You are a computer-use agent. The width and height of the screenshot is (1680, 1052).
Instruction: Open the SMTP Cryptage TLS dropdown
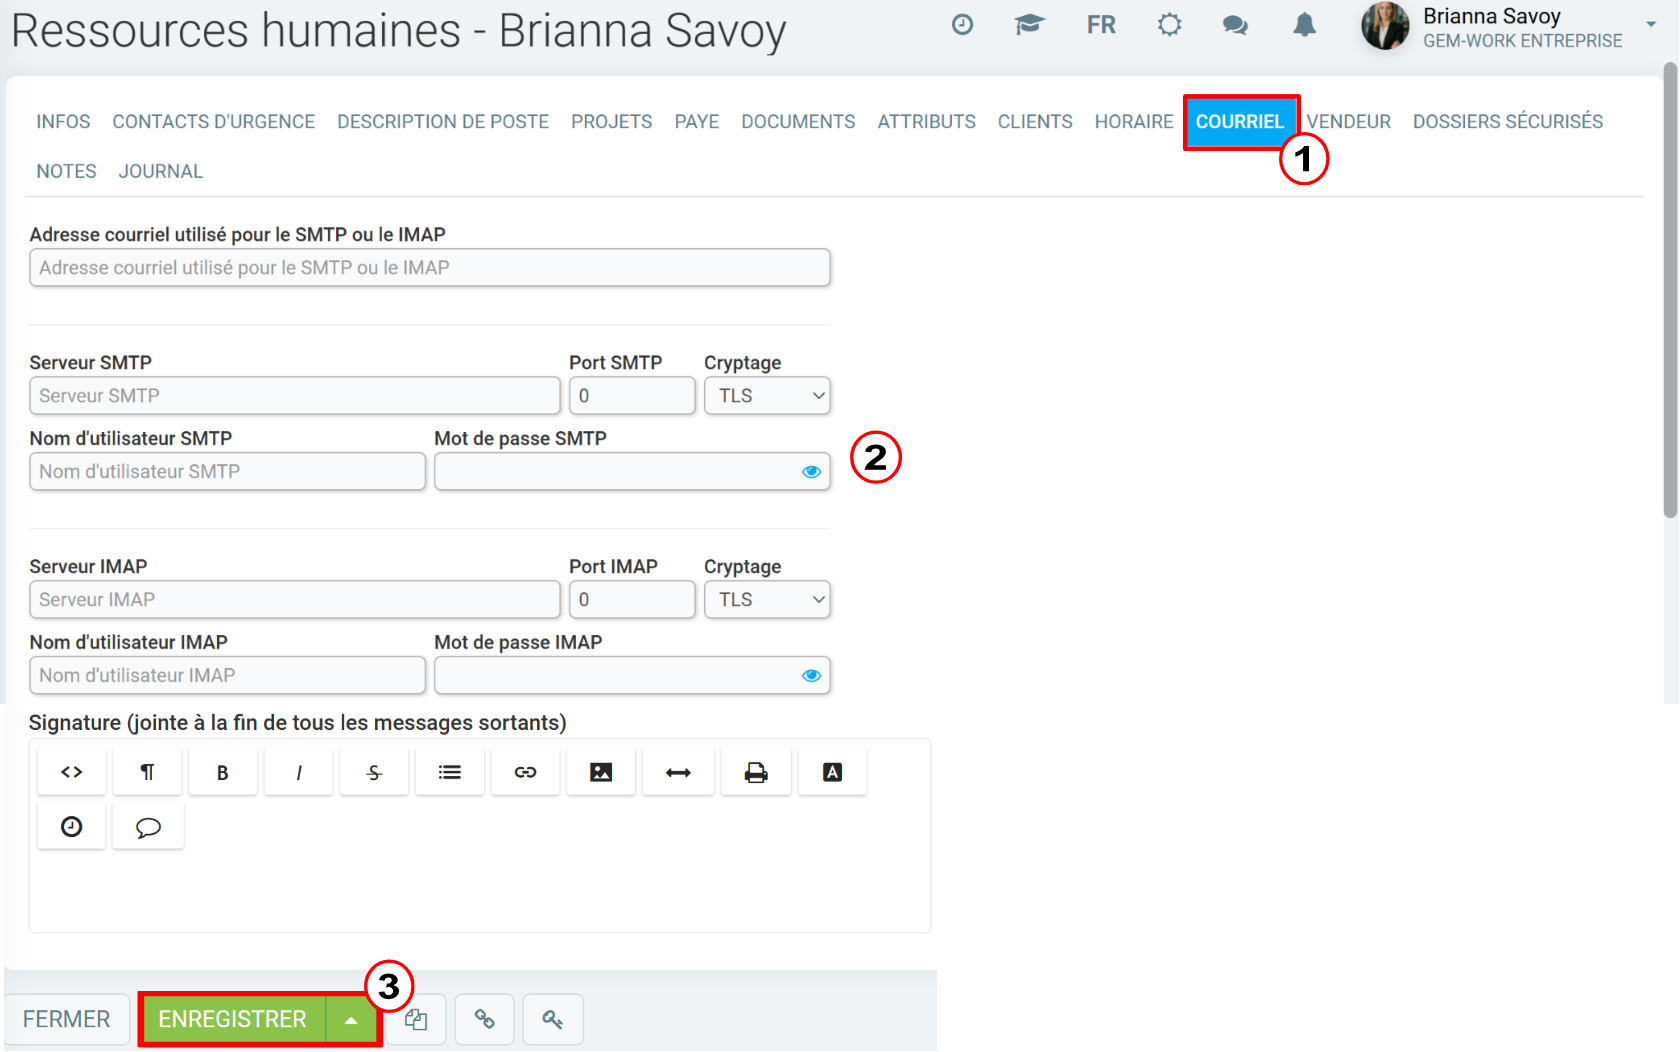(767, 396)
